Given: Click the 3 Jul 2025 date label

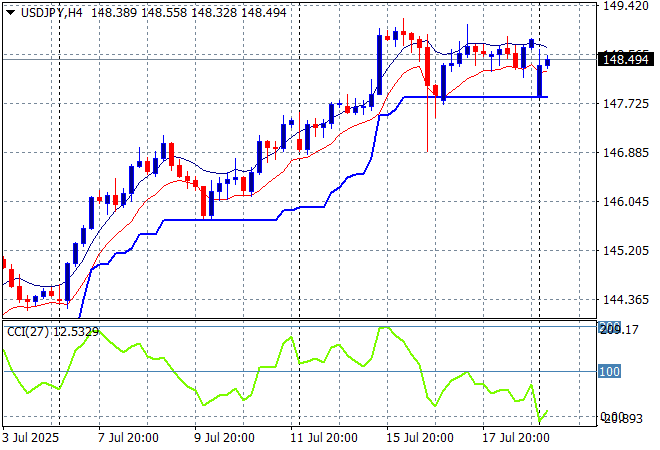Looking at the screenshot, I should 32,438.
